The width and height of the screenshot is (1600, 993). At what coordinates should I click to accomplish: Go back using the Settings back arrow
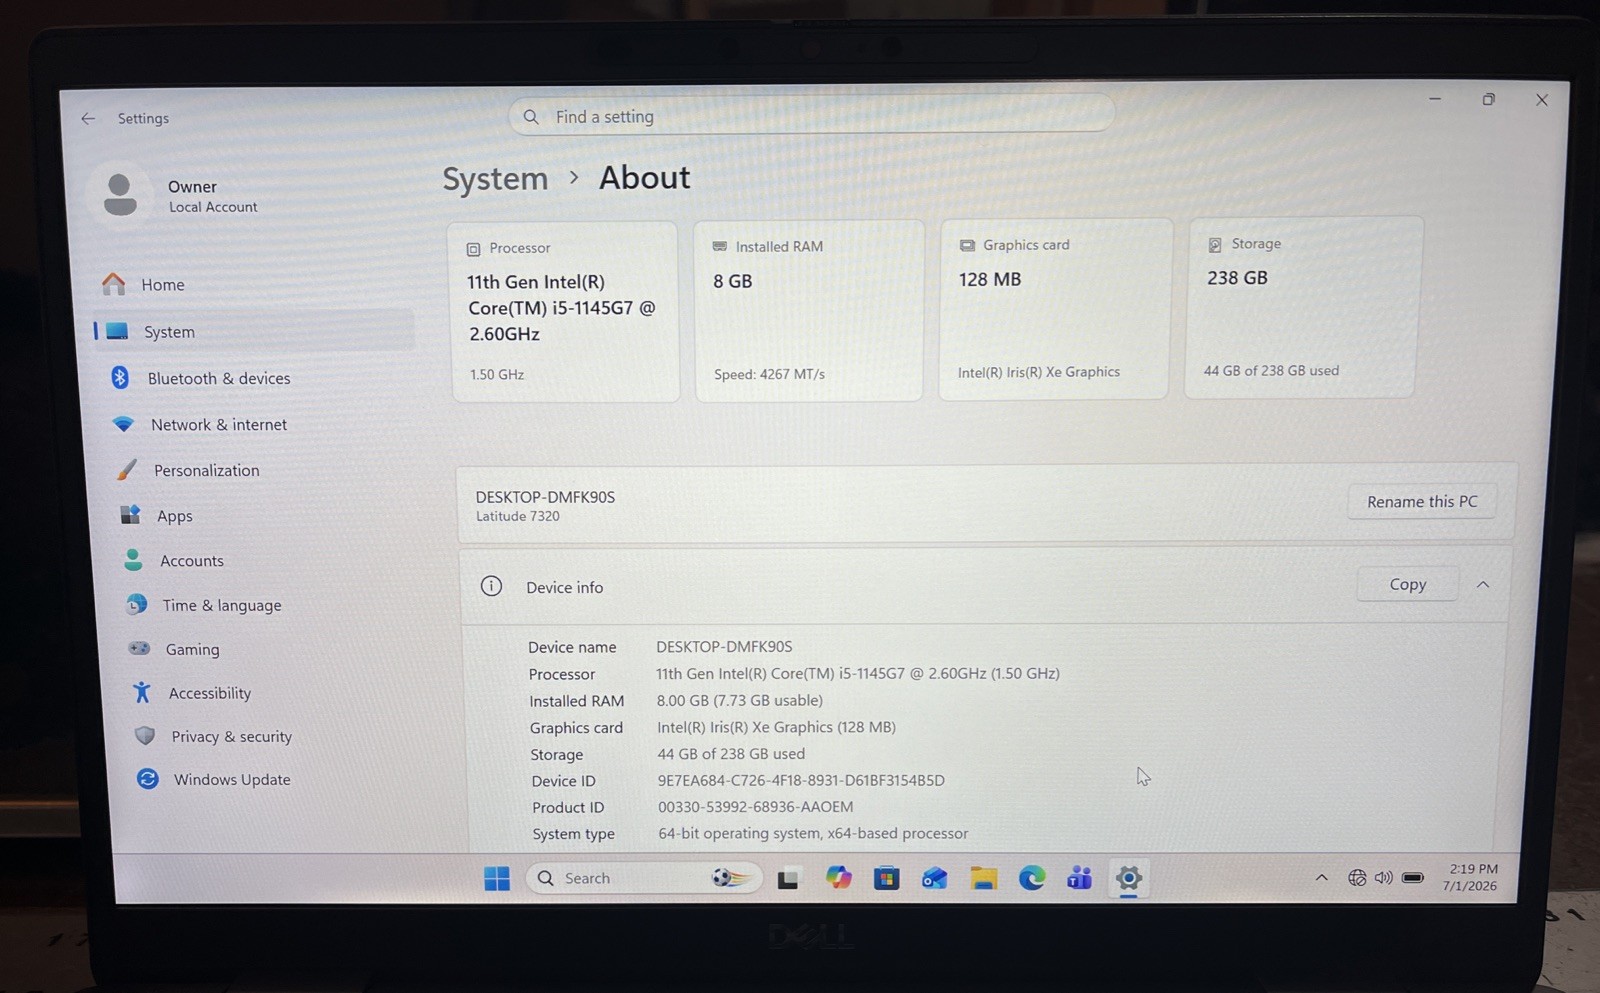88,118
